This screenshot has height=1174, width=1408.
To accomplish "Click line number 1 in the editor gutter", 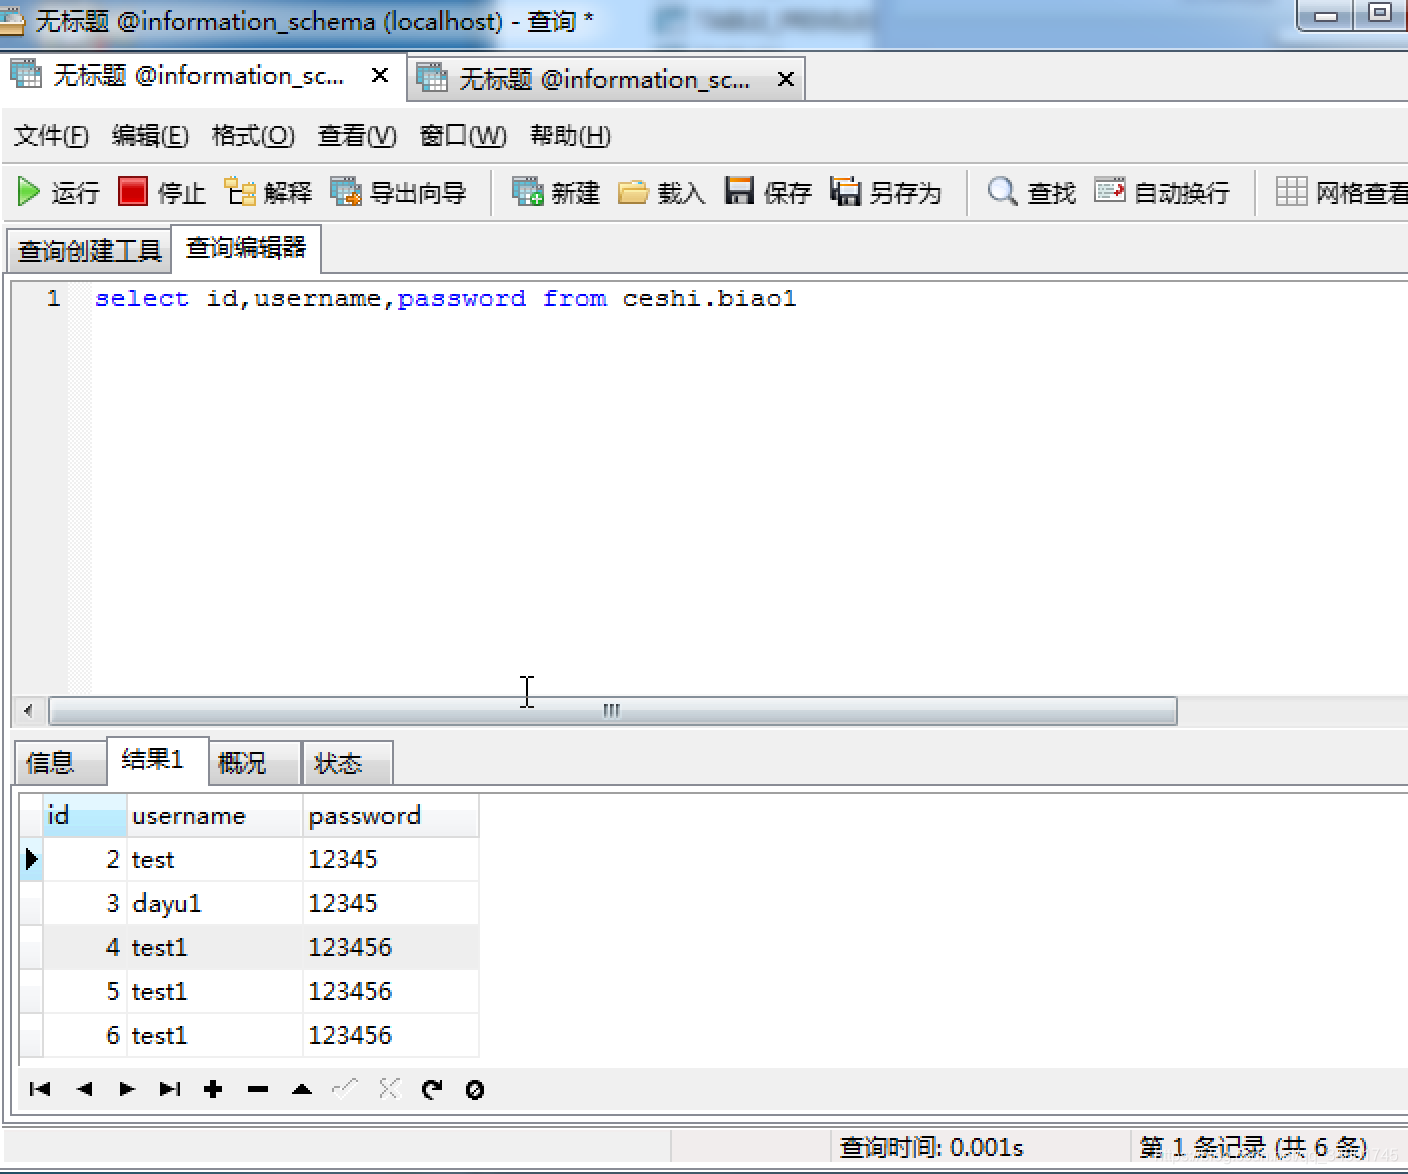I will (53, 298).
